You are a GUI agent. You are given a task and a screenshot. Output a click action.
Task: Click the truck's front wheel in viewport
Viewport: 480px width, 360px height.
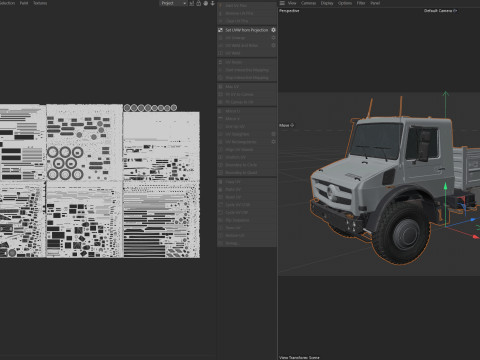pyautogui.click(x=402, y=233)
